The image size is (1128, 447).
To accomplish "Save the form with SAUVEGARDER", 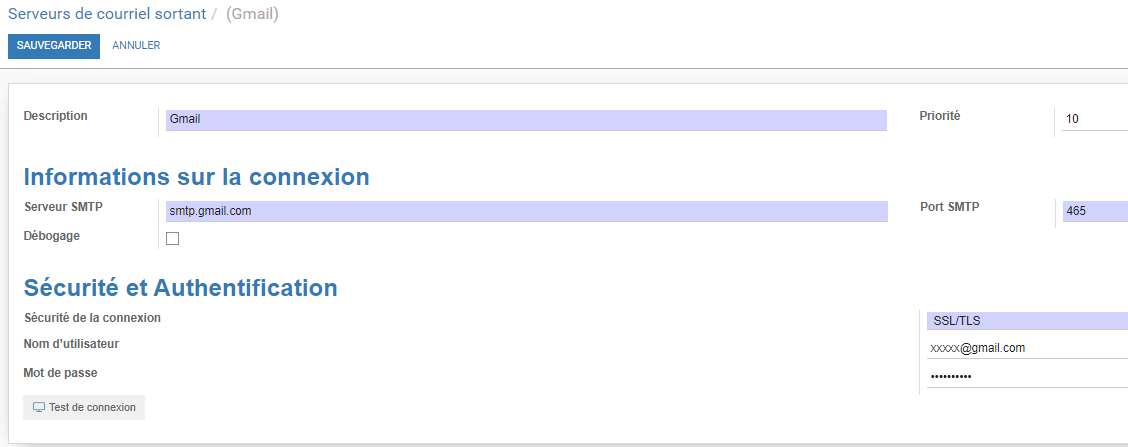I will 54,46.
